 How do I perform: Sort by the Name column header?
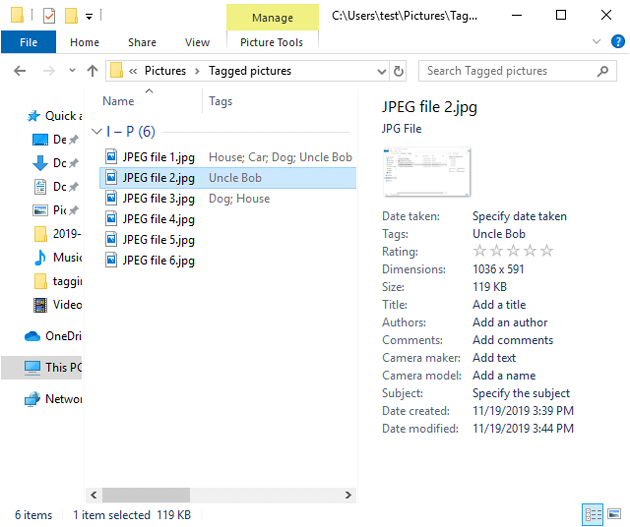(x=118, y=101)
